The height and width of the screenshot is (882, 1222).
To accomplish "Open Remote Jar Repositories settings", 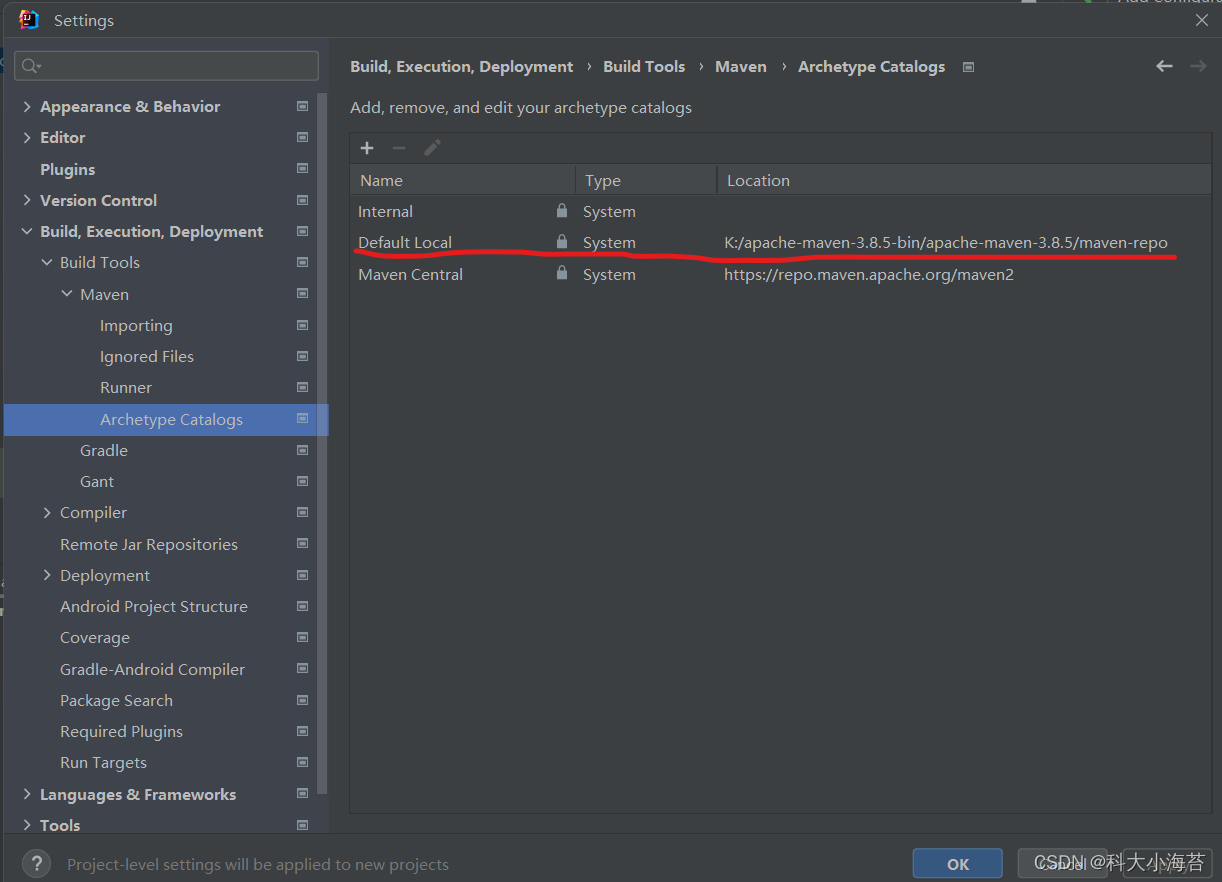I will (x=149, y=544).
